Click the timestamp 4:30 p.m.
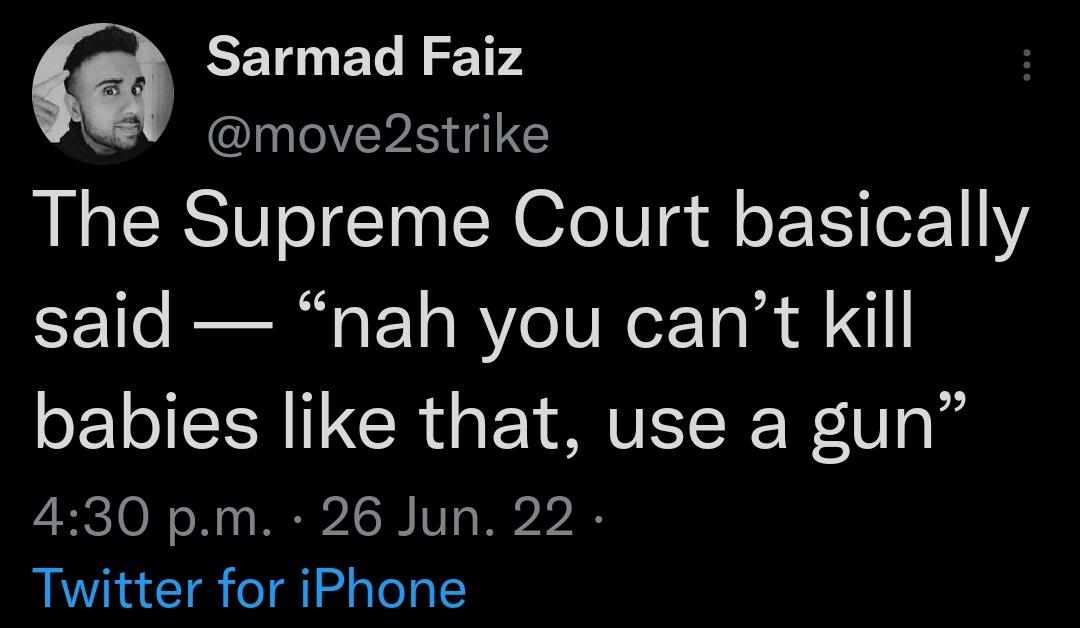1080x628 pixels. point(150,518)
